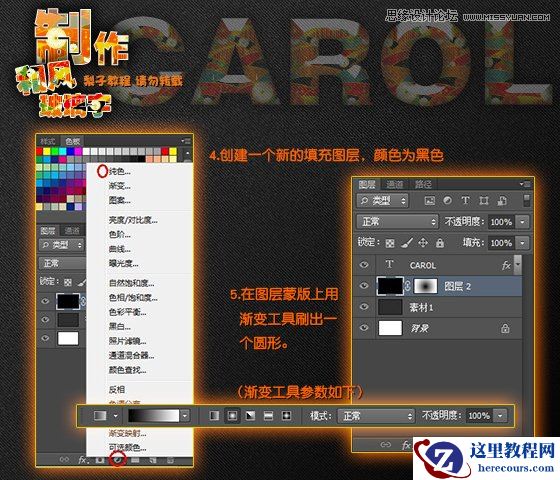This screenshot has width=560, height=480.
Task: Click the shape layer filter icon
Action: 484,201
